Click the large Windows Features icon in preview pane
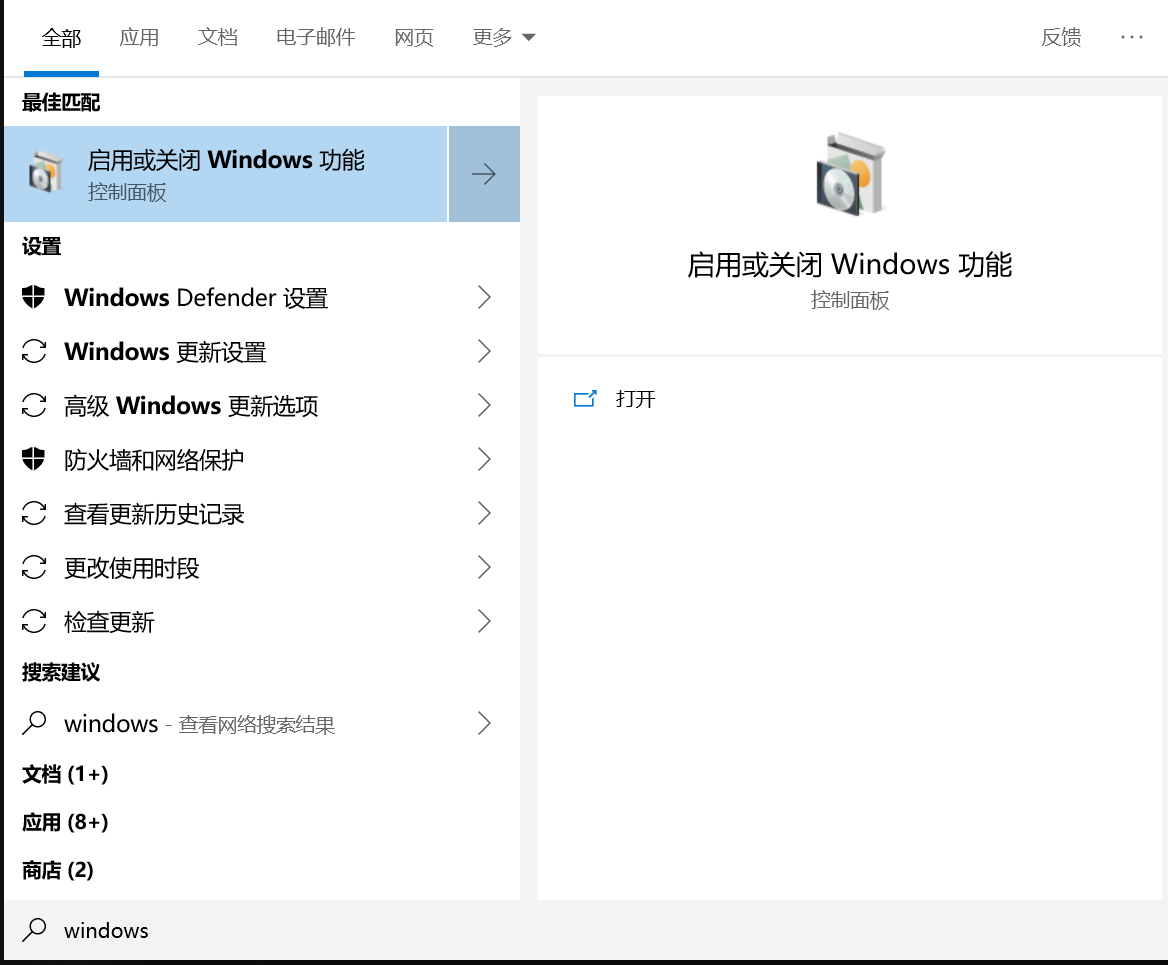This screenshot has height=965, width=1168. (850, 174)
